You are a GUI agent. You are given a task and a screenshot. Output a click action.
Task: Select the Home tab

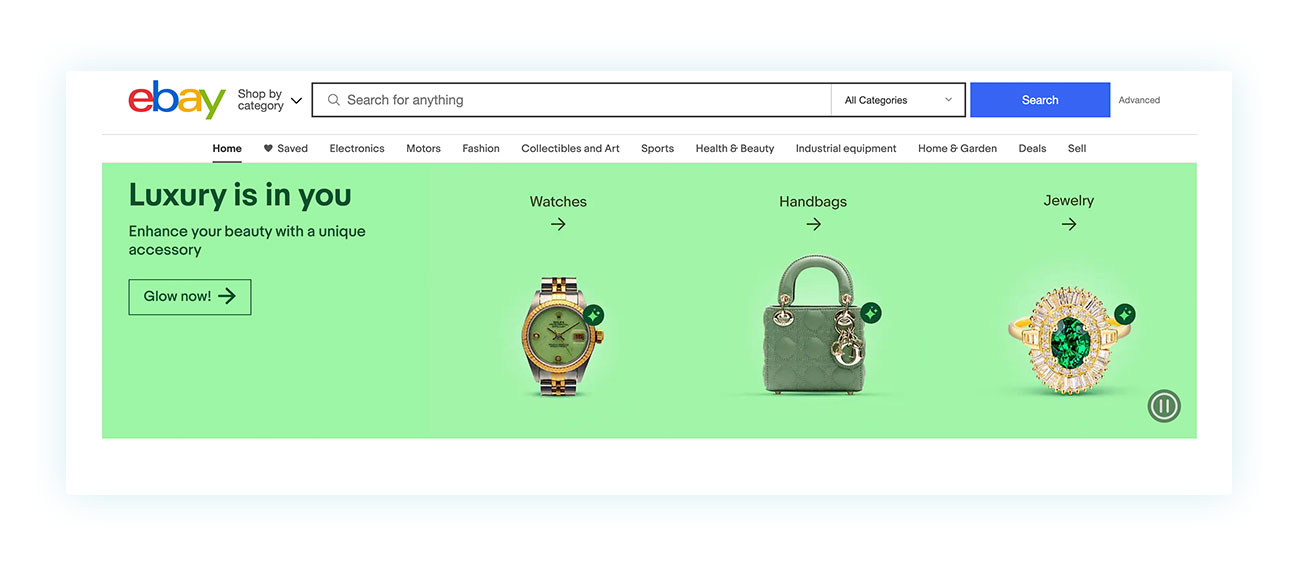[227, 148]
